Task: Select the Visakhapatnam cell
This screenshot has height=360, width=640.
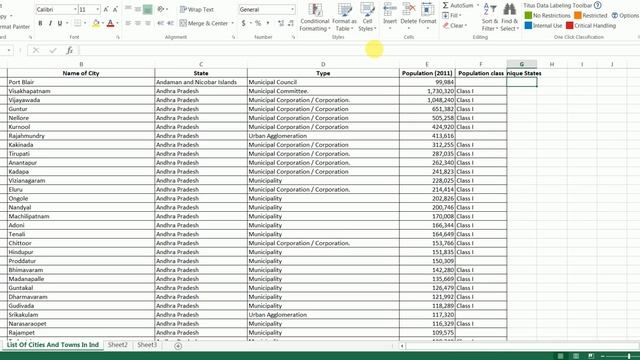Action: tap(81, 91)
